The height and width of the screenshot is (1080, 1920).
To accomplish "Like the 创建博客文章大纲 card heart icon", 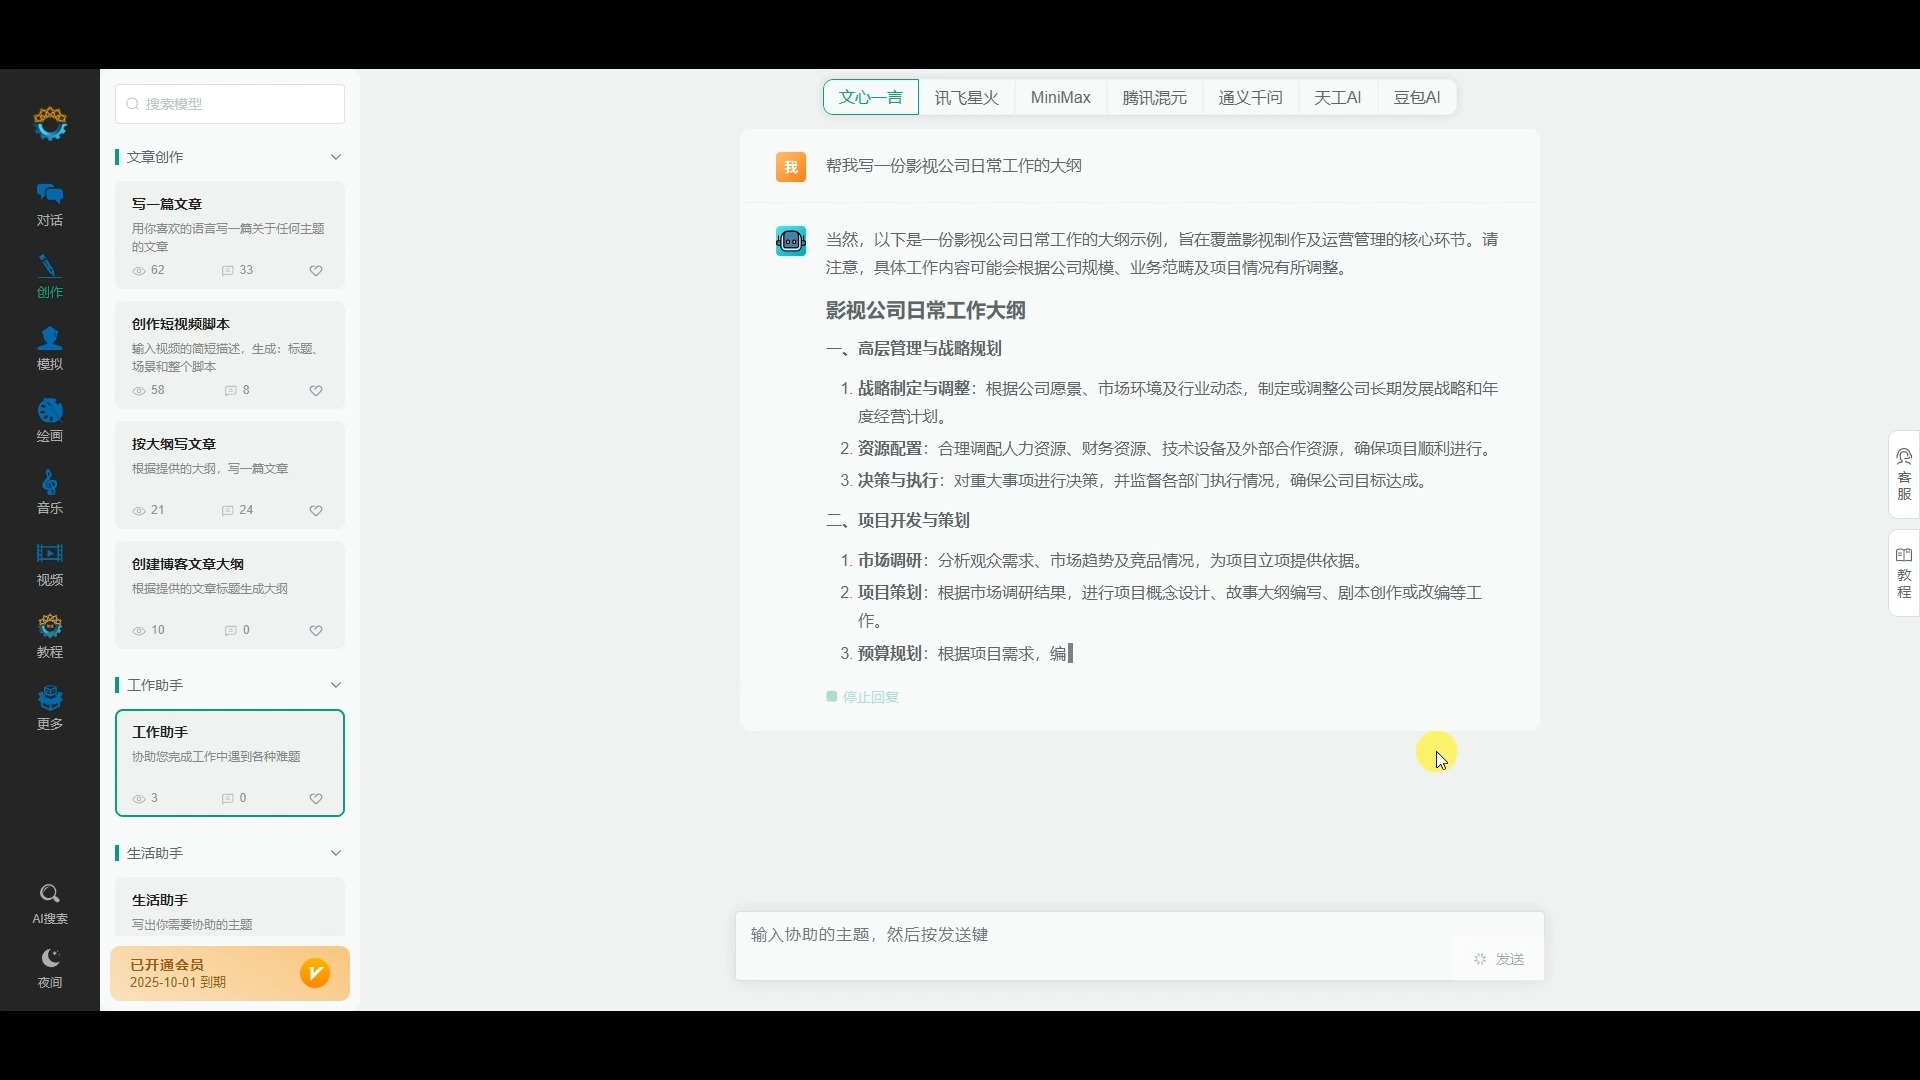I will 316,631.
